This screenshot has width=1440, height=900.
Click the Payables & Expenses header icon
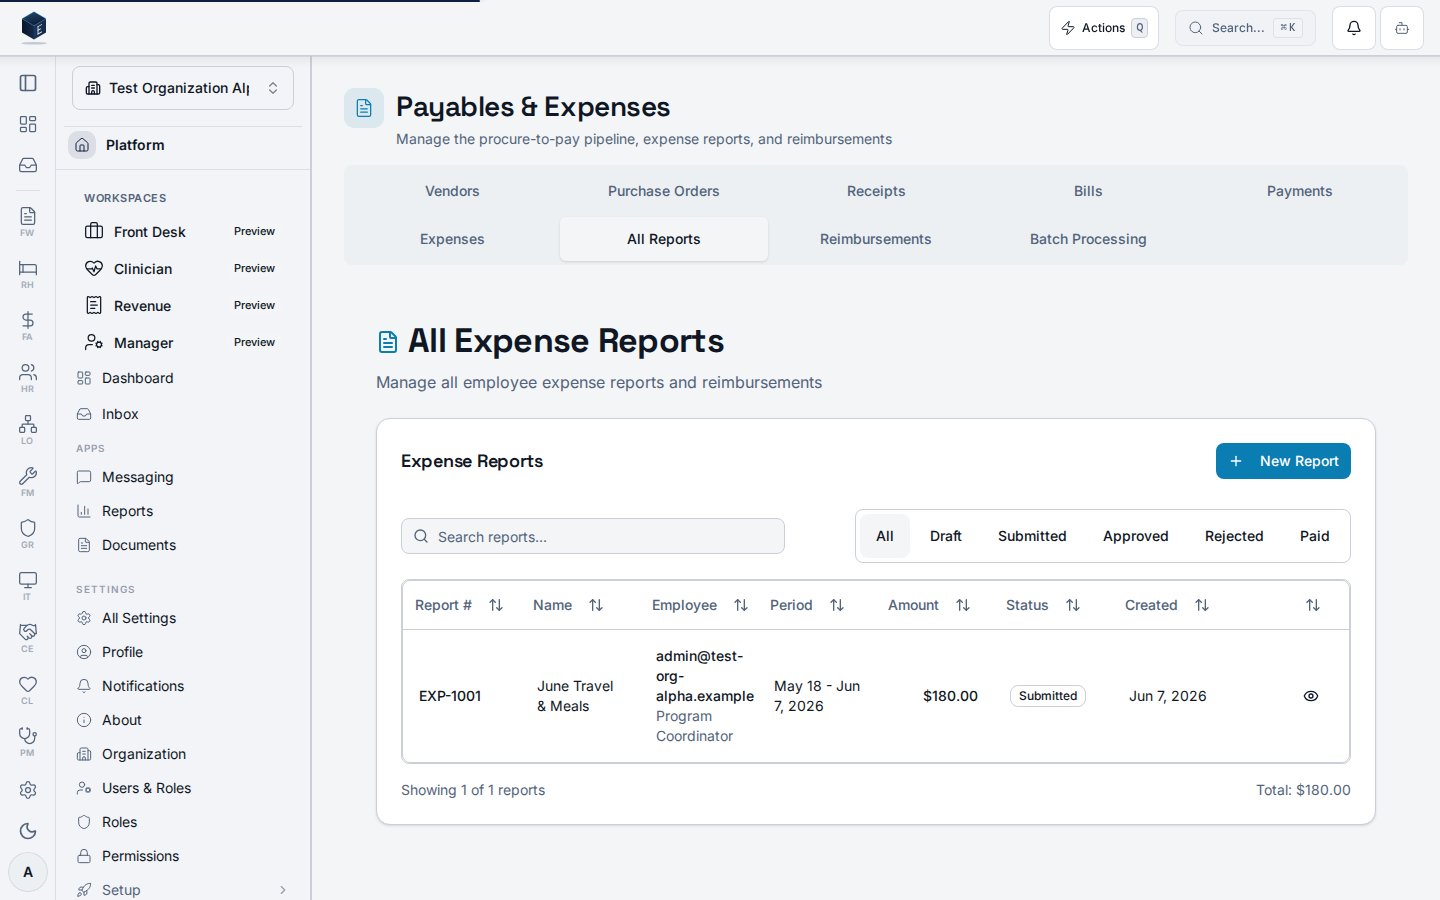tap(364, 108)
